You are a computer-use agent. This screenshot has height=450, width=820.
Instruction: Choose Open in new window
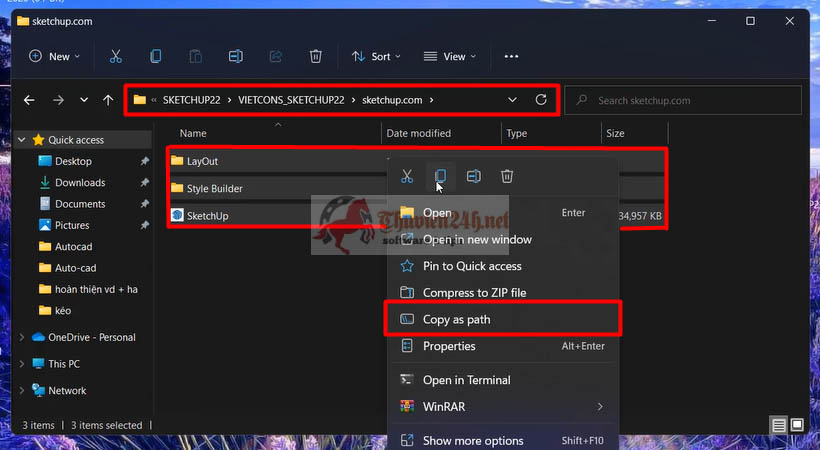tap(502, 239)
